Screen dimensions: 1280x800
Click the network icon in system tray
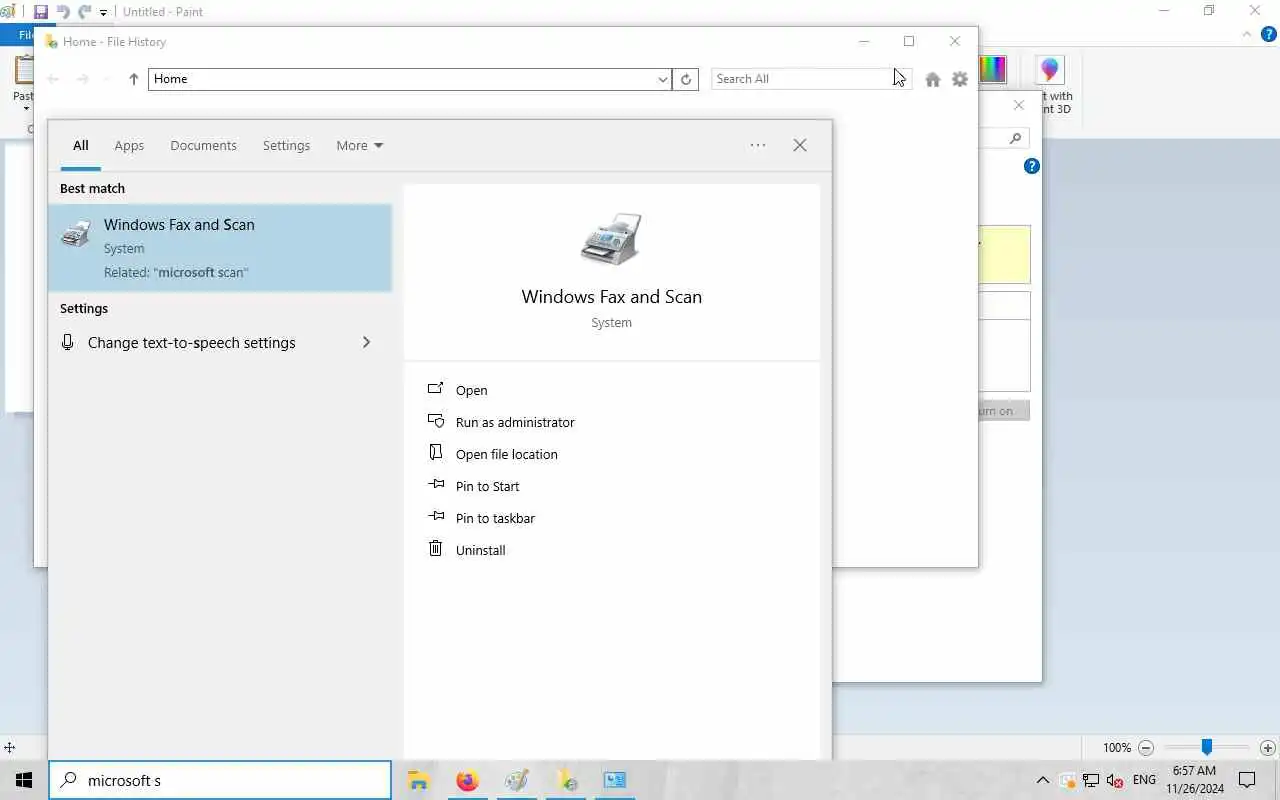[x=1091, y=780]
